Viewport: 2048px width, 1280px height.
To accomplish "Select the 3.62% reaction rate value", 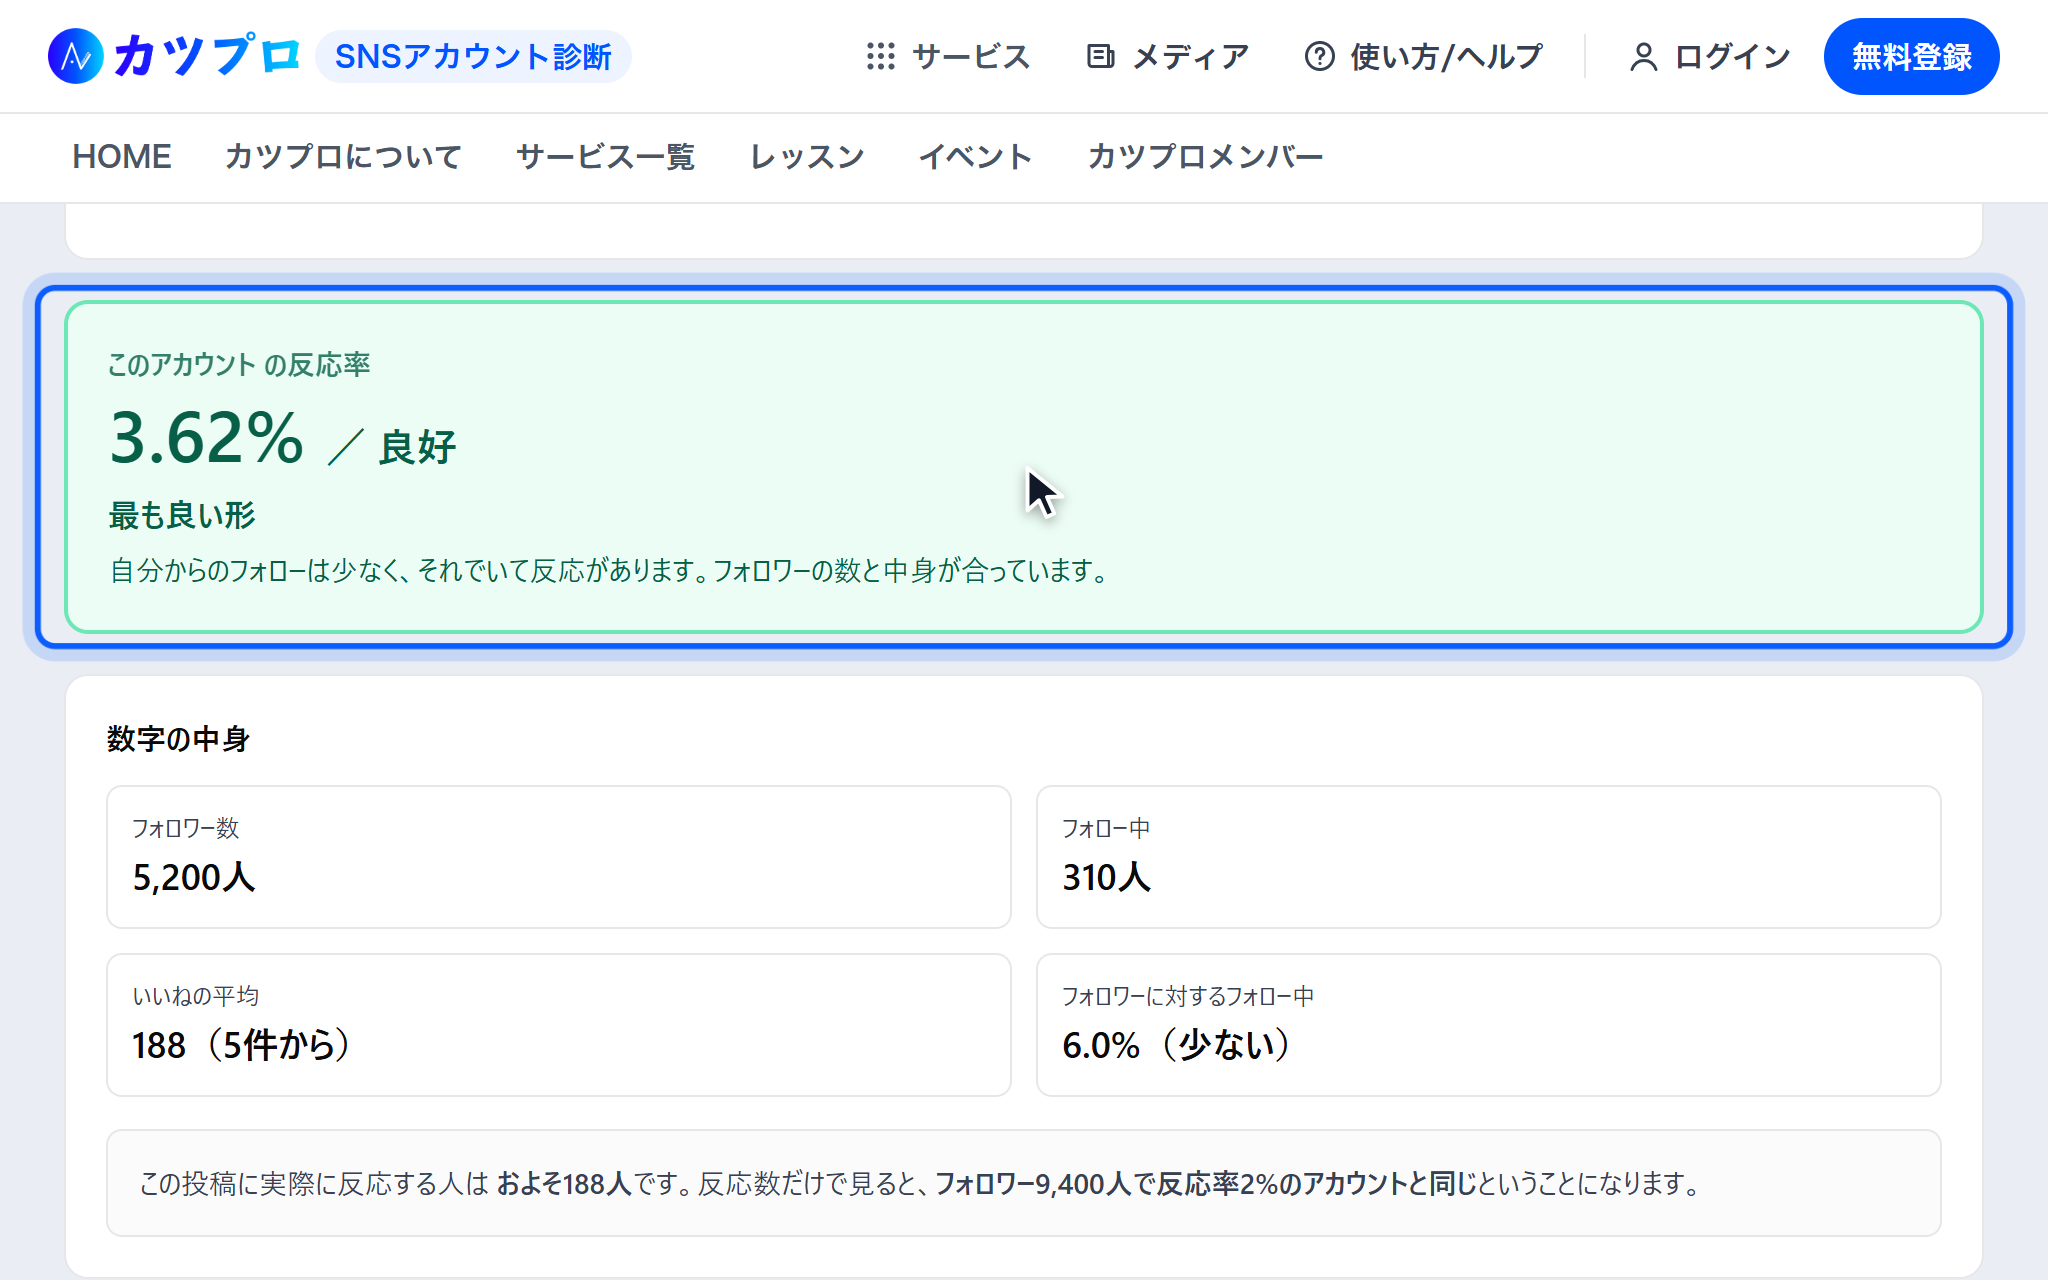I will pyautogui.click(x=206, y=439).
